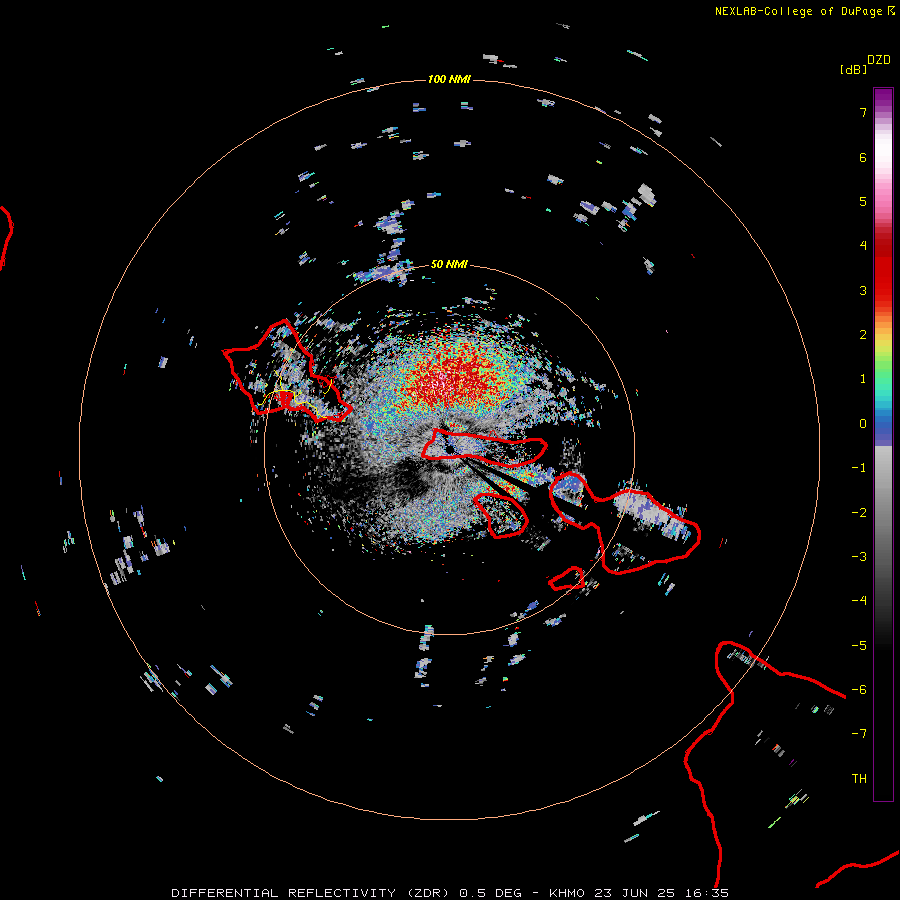Image resolution: width=900 pixels, height=900 pixels.
Task: Click the 5 dB legend value
Action: [863, 201]
